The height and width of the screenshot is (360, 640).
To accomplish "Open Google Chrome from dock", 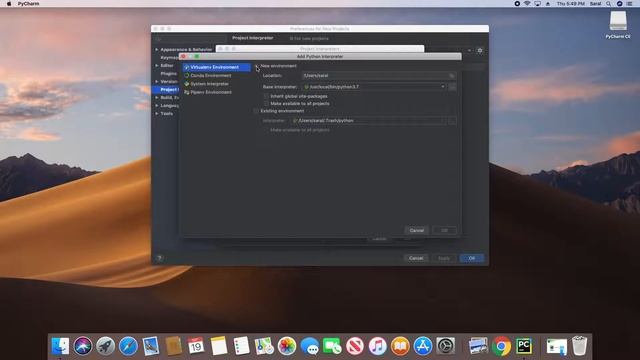I will [x=502, y=346].
